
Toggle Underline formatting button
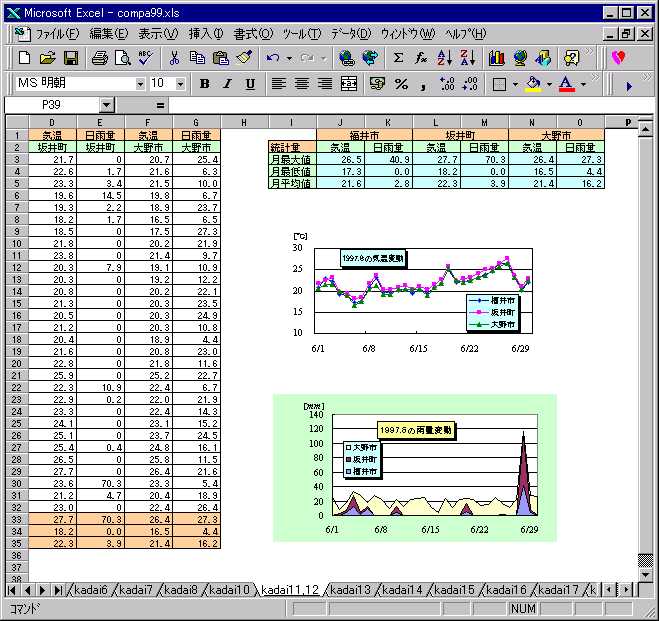tap(249, 84)
